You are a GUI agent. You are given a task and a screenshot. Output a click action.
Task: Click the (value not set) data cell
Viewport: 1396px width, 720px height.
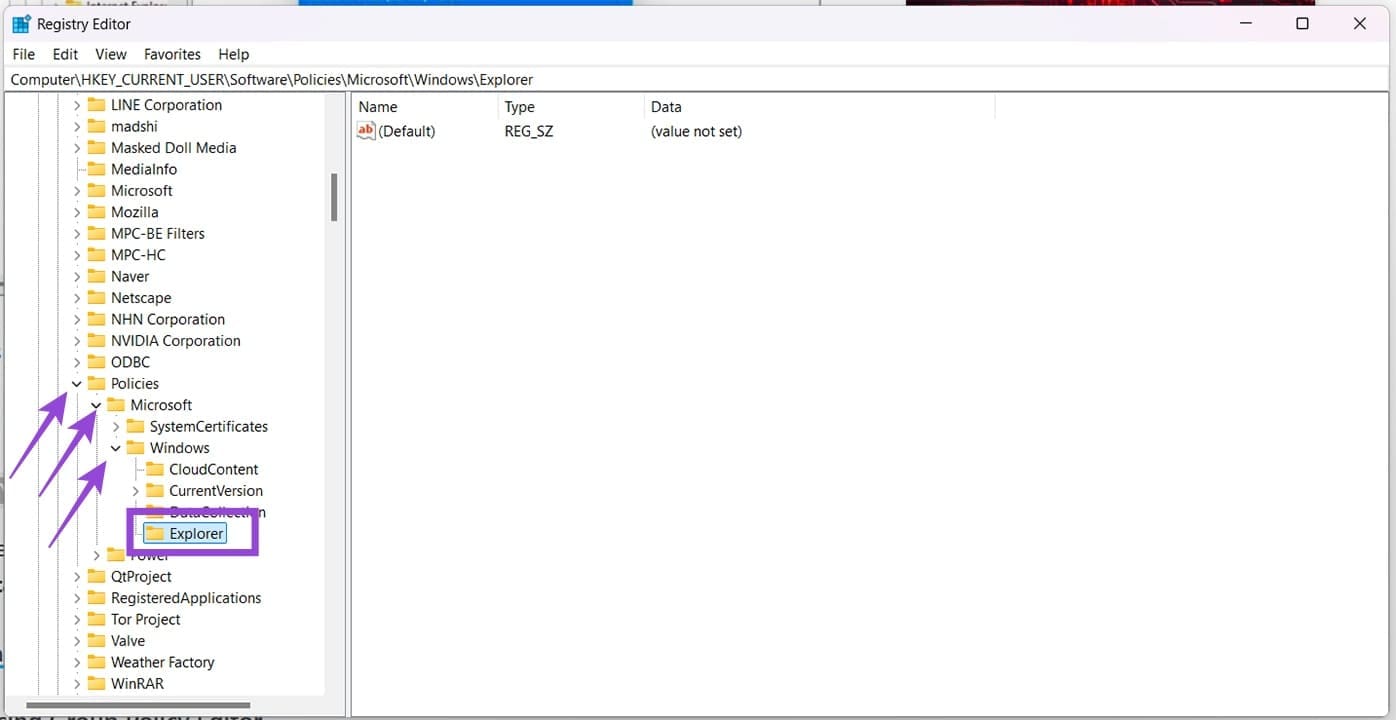696,131
